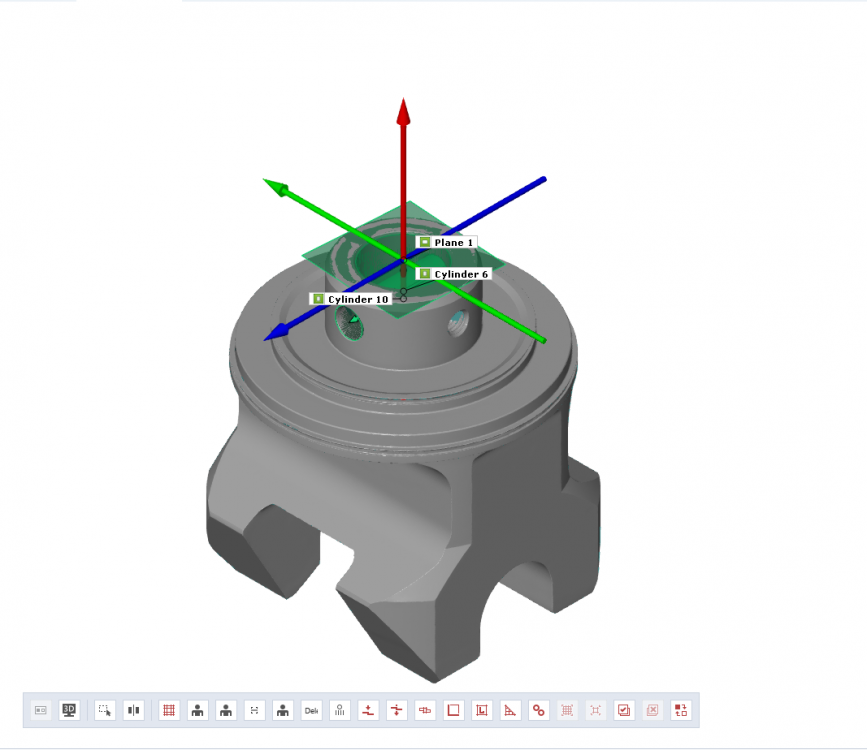Select the caliper measurement icon

pyautogui.click(x=425, y=710)
